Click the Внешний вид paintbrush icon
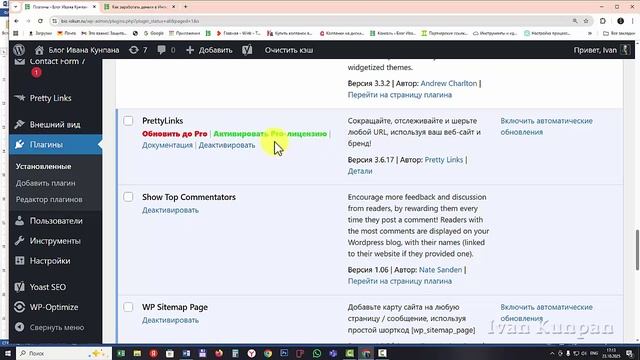Image resolution: width=640 pixels, height=360 pixels. (x=19, y=124)
